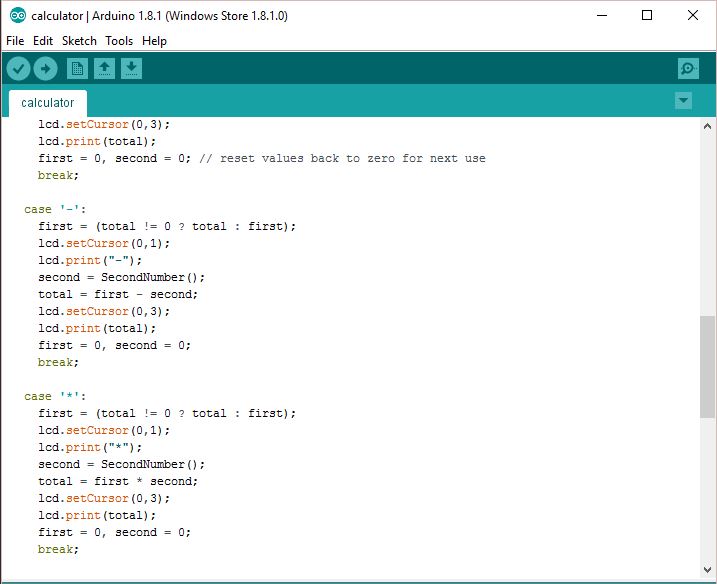Click the comment "// reset values back to zero for next use"
The width and height of the screenshot is (717, 584).
[342, 159]
